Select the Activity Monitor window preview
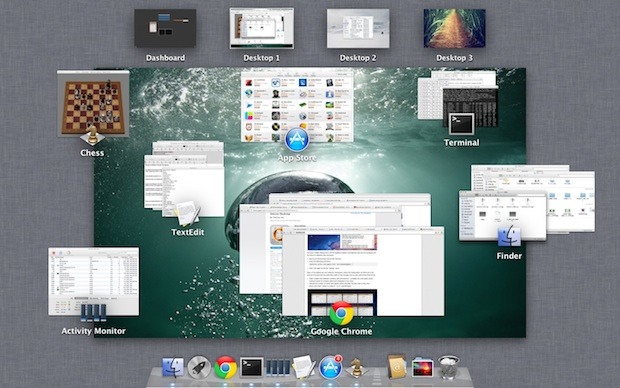 [94, 282]
